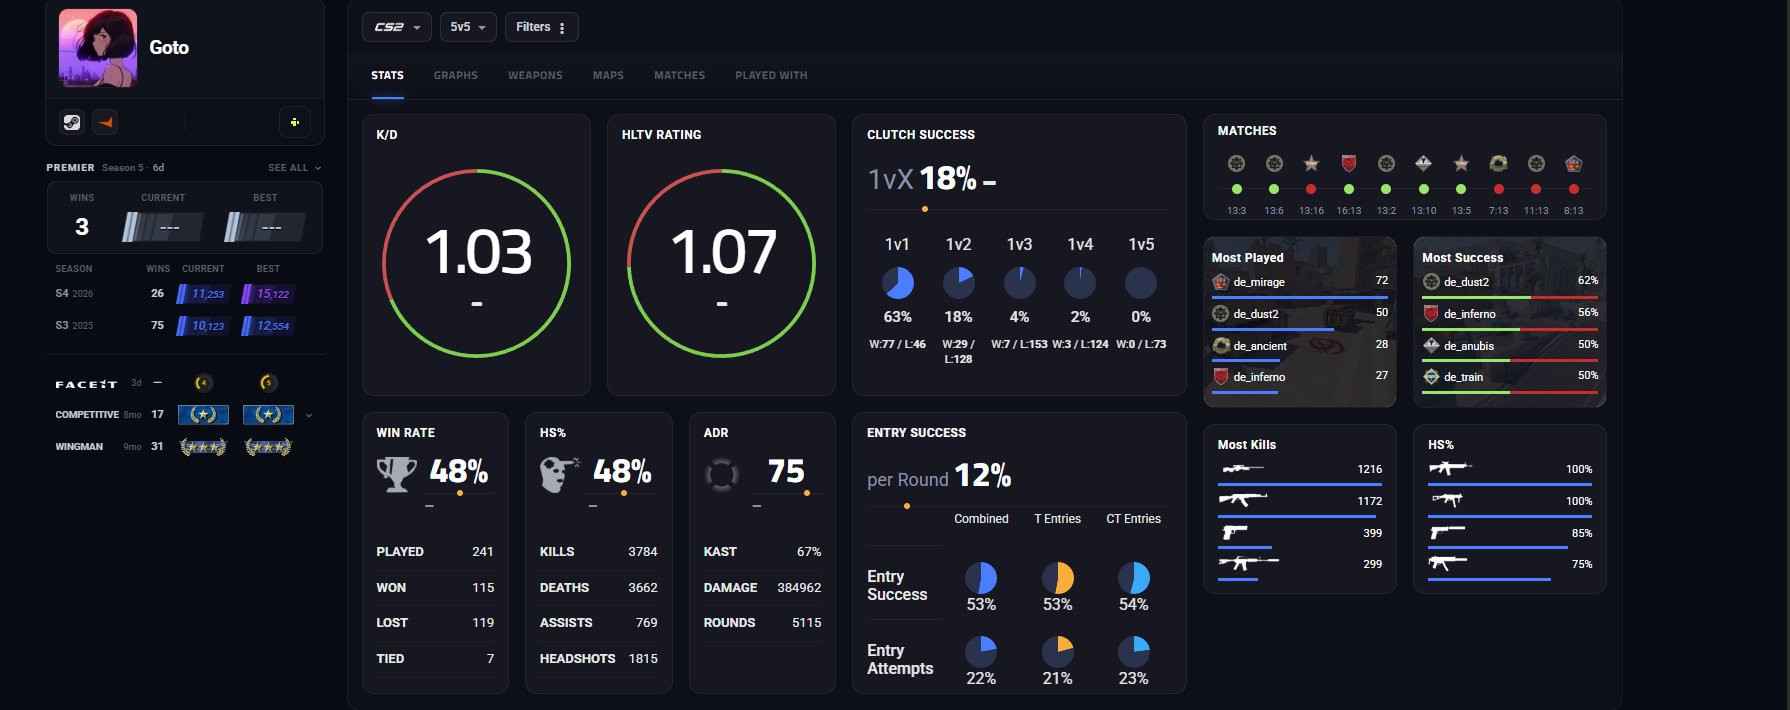
Task: Click the current Competitive rank badge
Action: point(203,414)
